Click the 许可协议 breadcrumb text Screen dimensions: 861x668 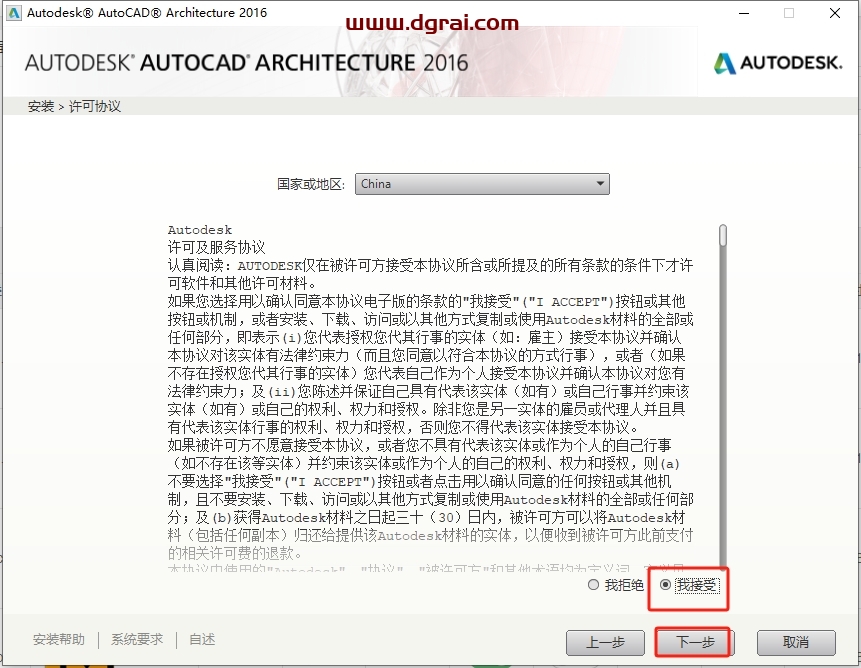click(x=94, y=106)
